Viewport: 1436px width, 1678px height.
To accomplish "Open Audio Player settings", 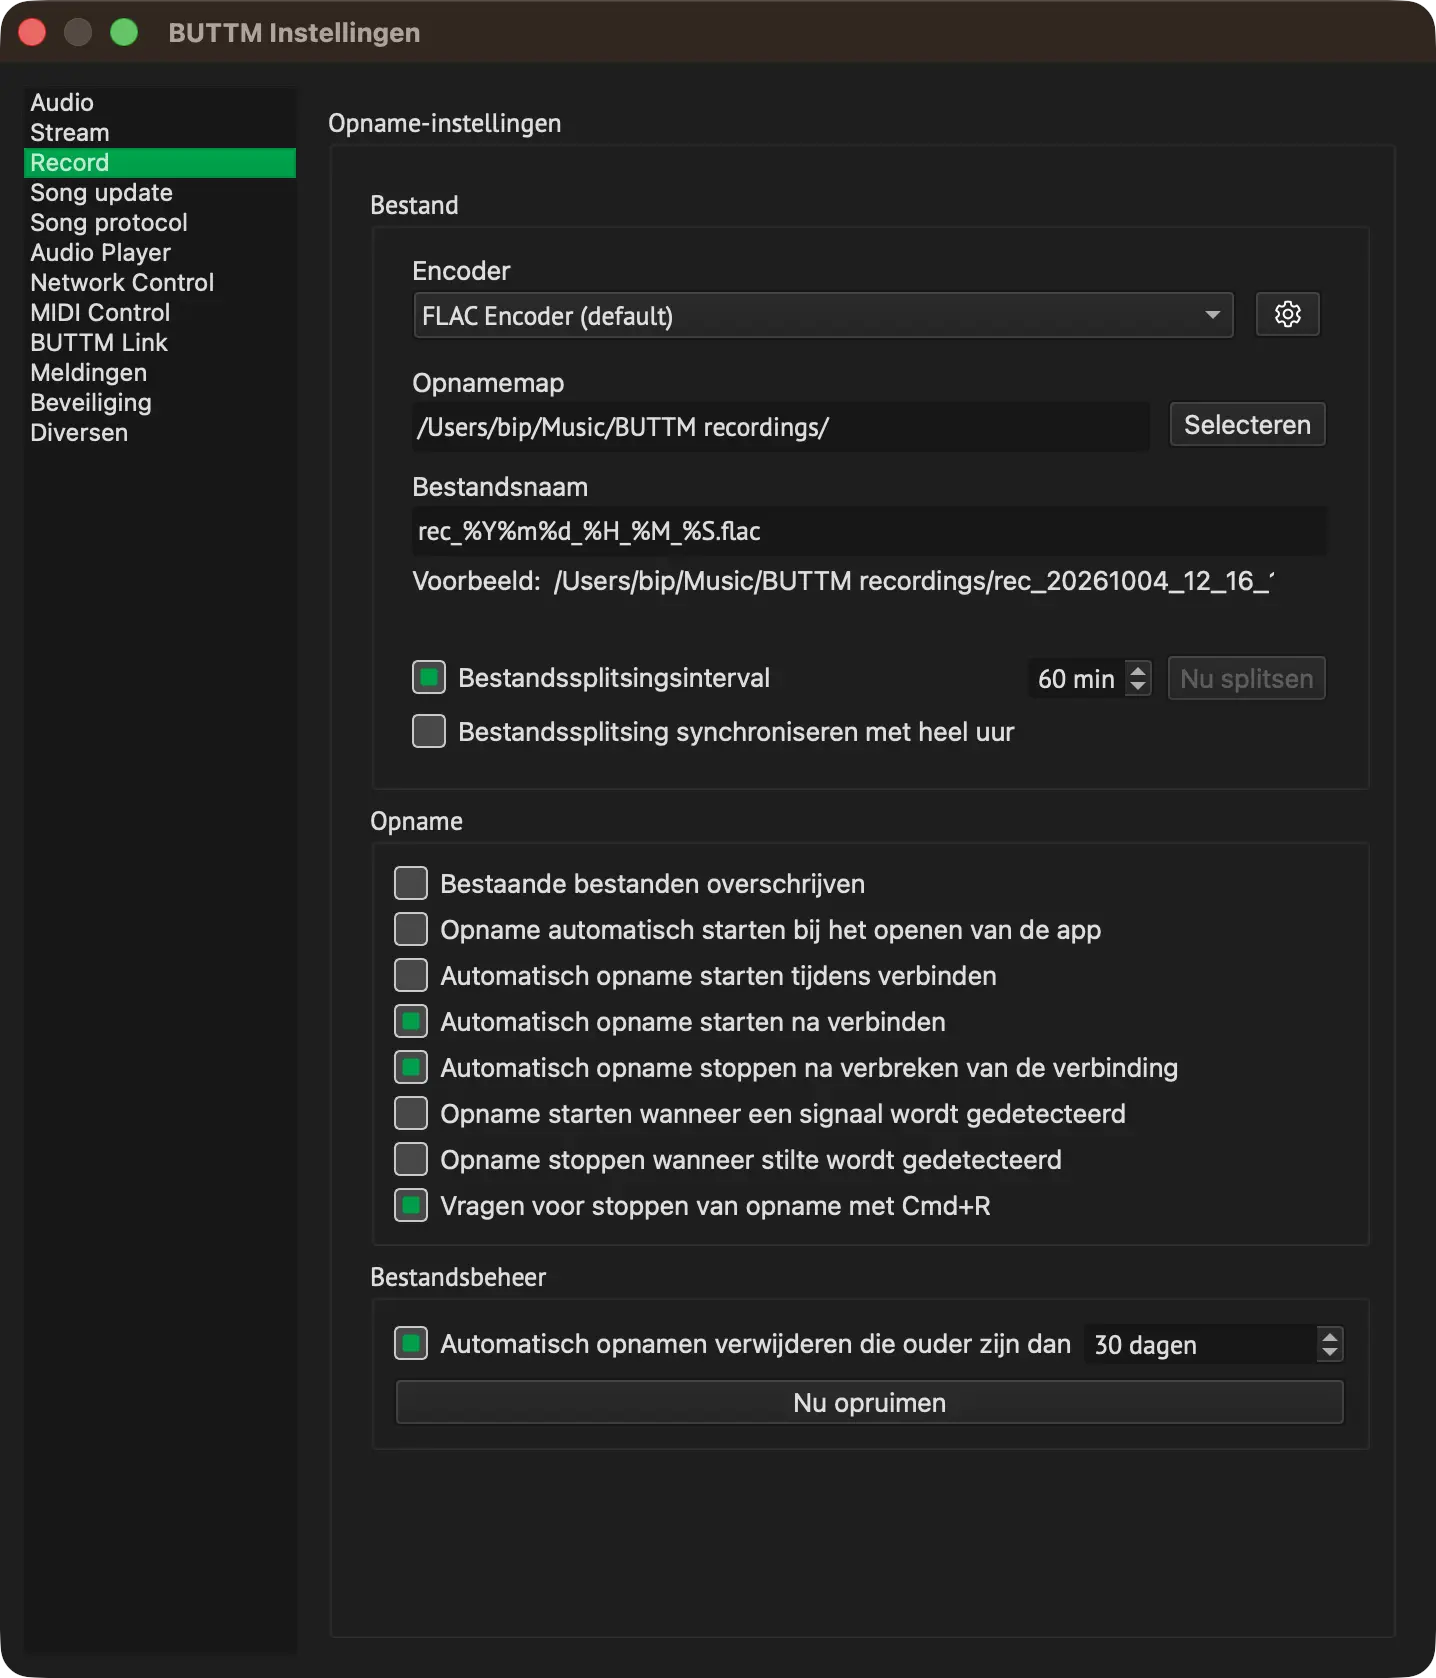I will pyautogui.click(x=160, y=252).
